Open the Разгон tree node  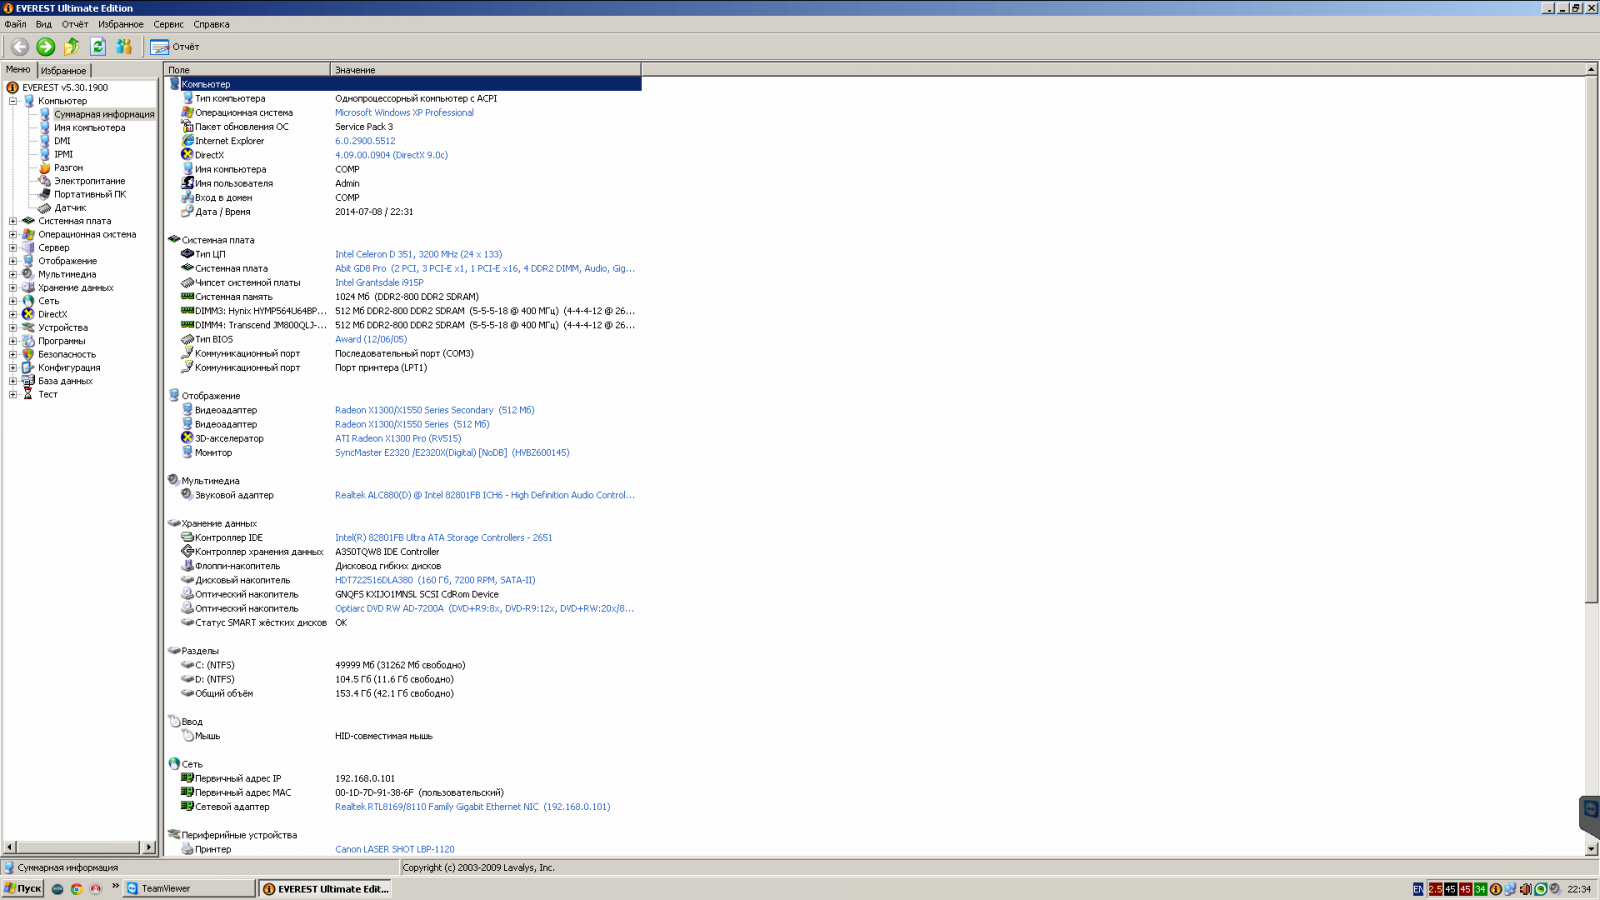coord(68,167)
